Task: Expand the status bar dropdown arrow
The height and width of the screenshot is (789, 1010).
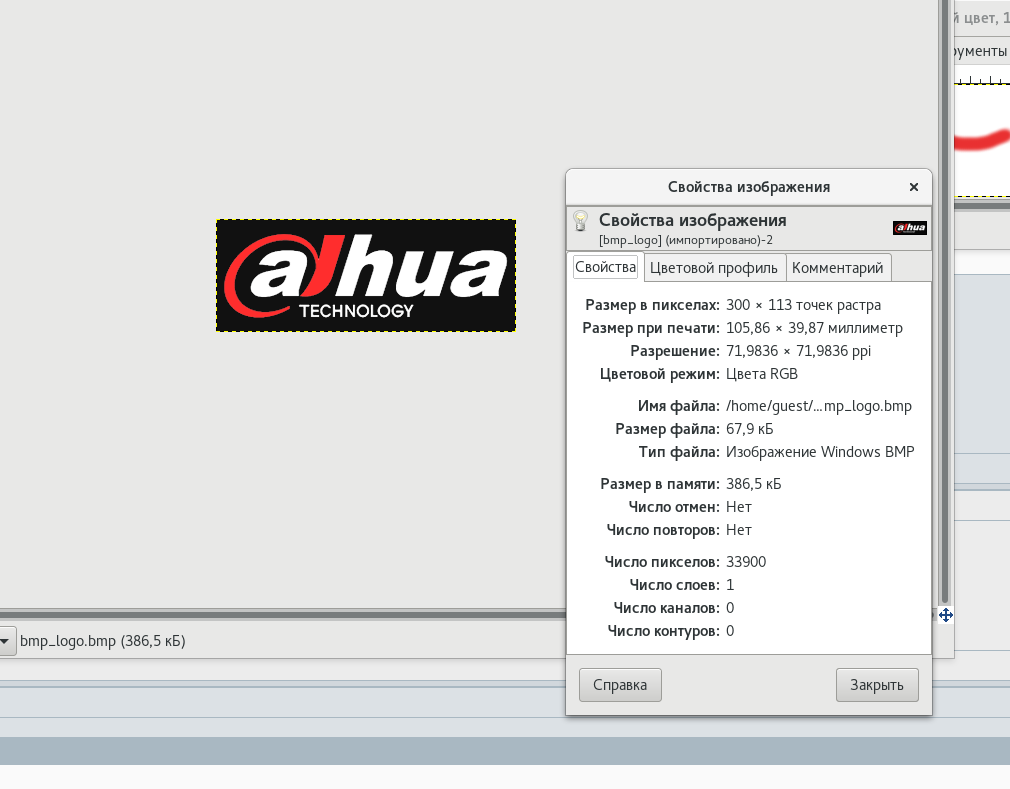Action: click(x=6, y=641)
